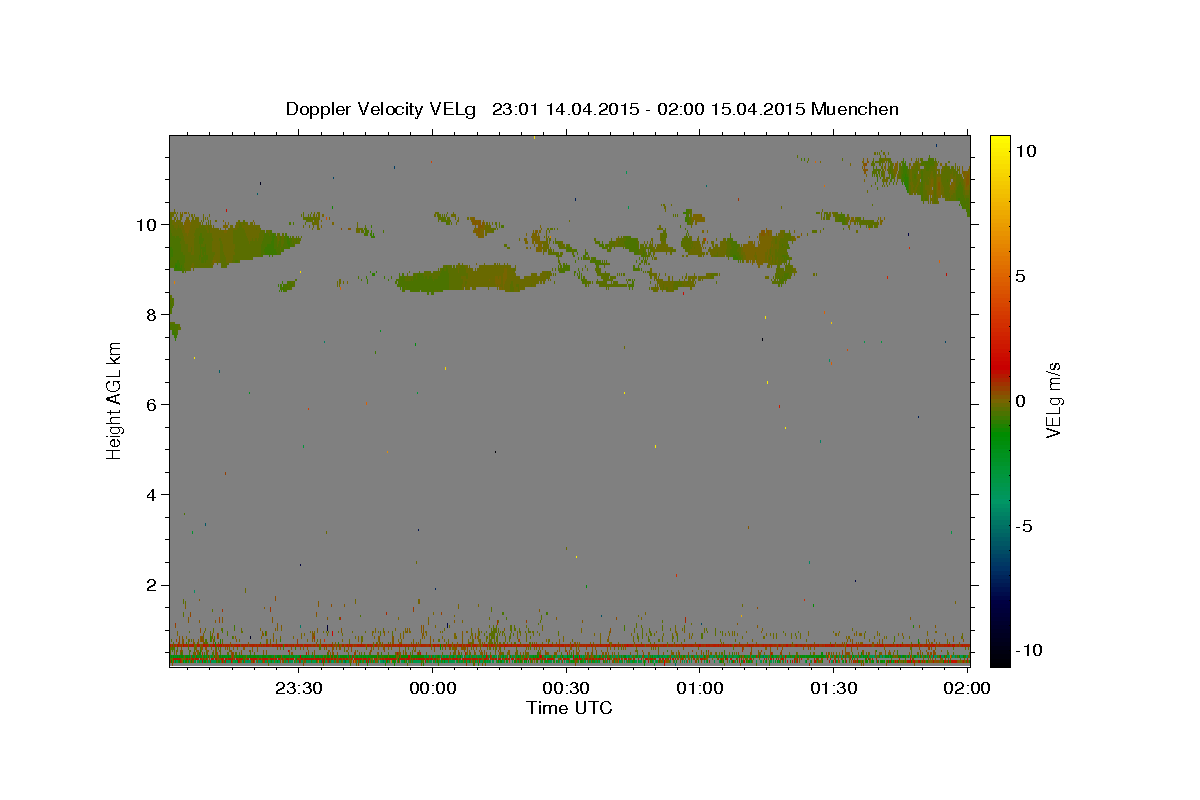Click the 01:30 time tick label
This screenshot has height=800, width=1200.
(x=833, y=688)
